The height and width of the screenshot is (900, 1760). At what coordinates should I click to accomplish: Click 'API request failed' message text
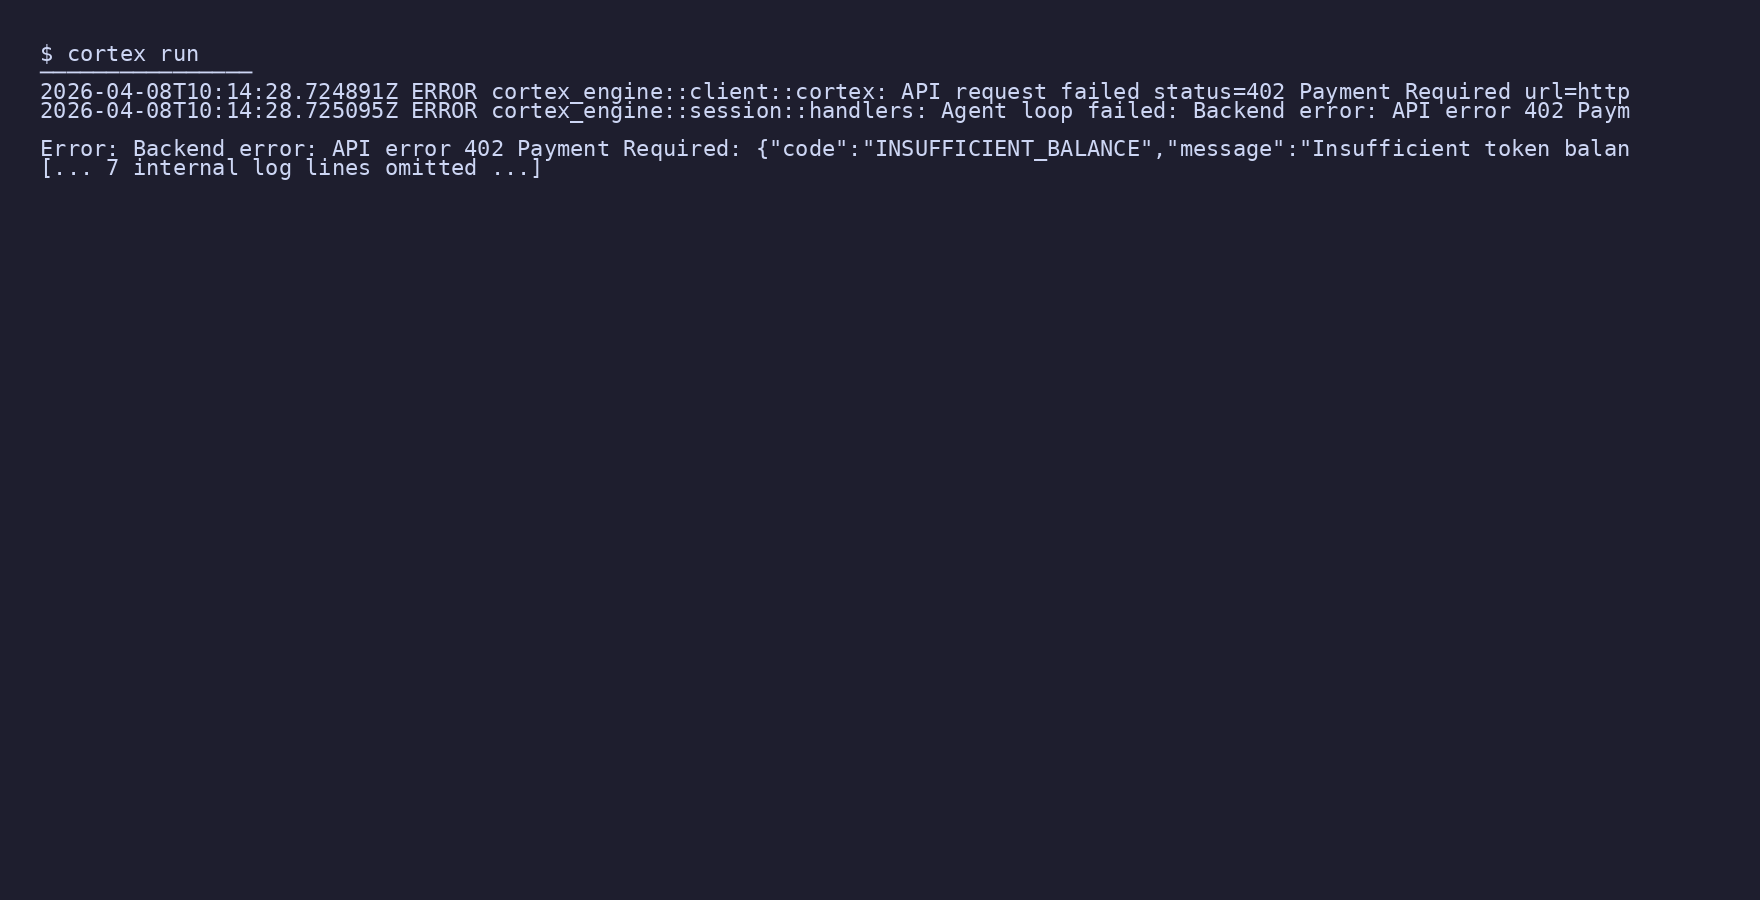(x=1020, y=92)
